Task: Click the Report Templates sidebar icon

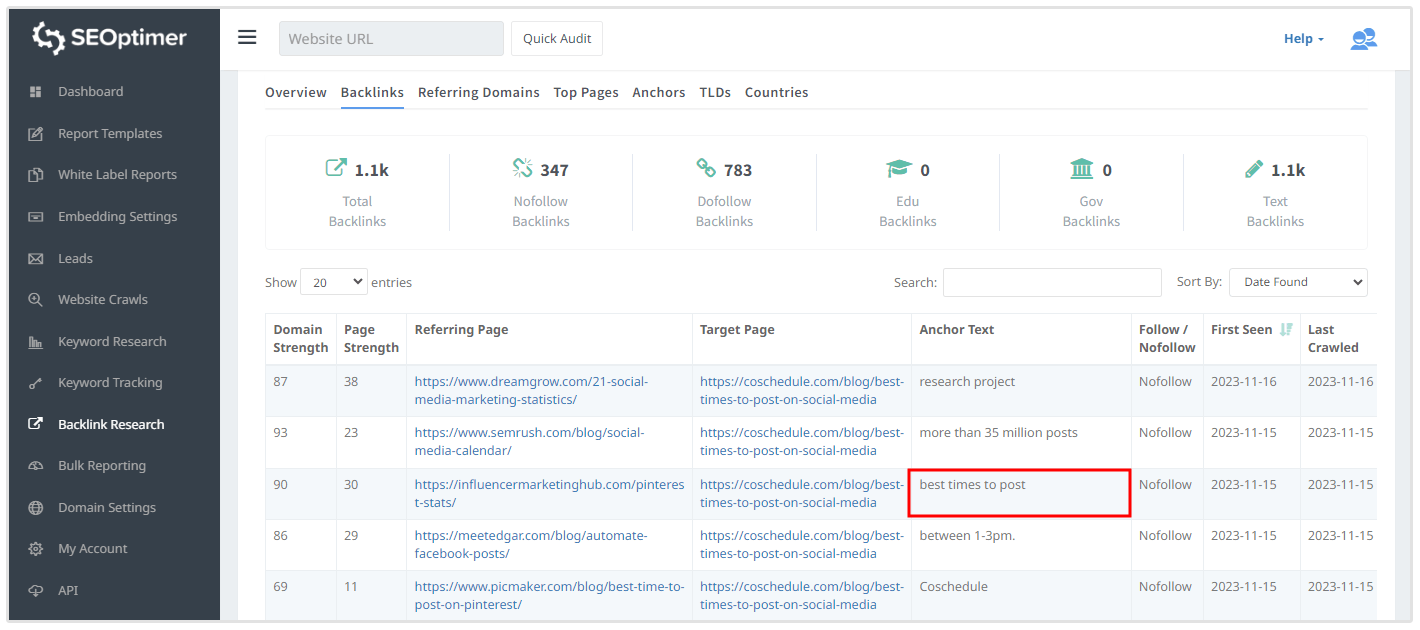Action: (36, 134)
